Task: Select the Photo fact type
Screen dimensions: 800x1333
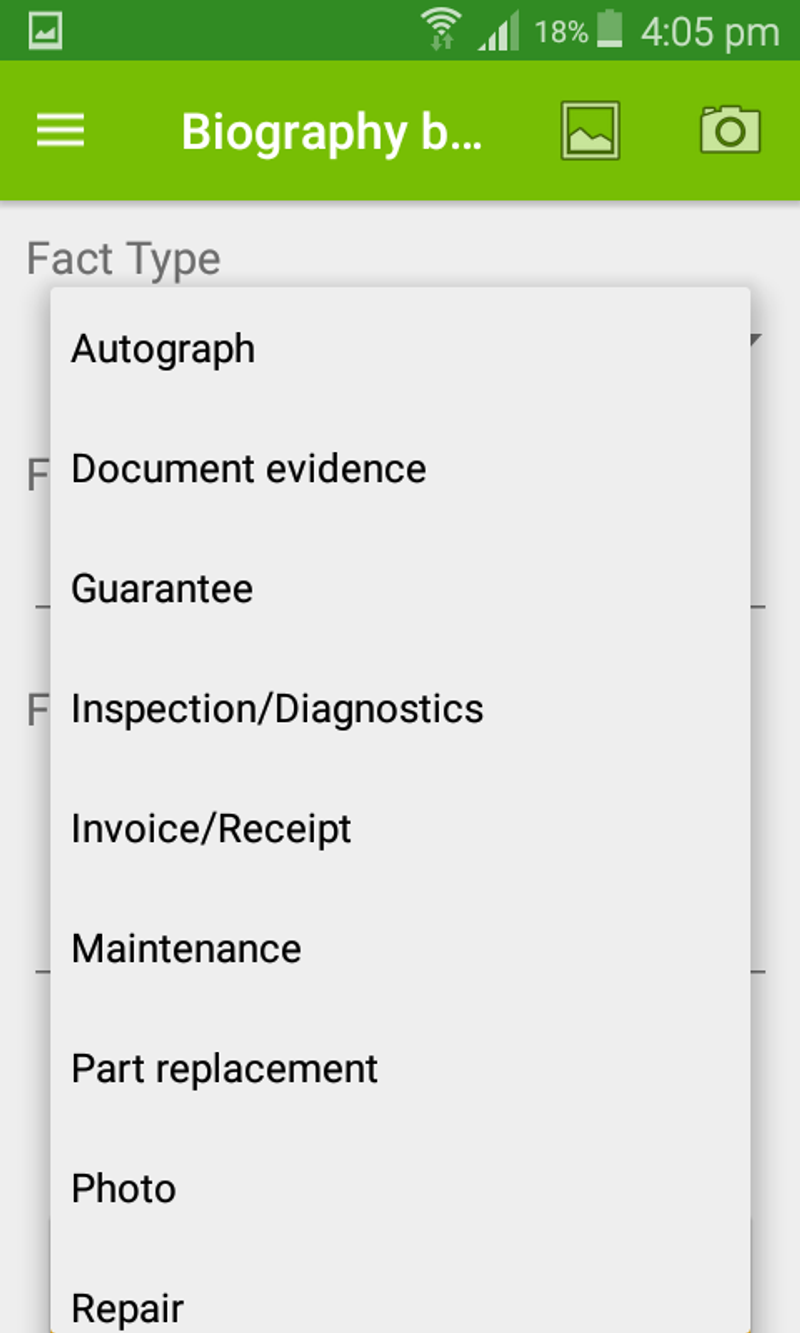Action: coord(123,1188)
